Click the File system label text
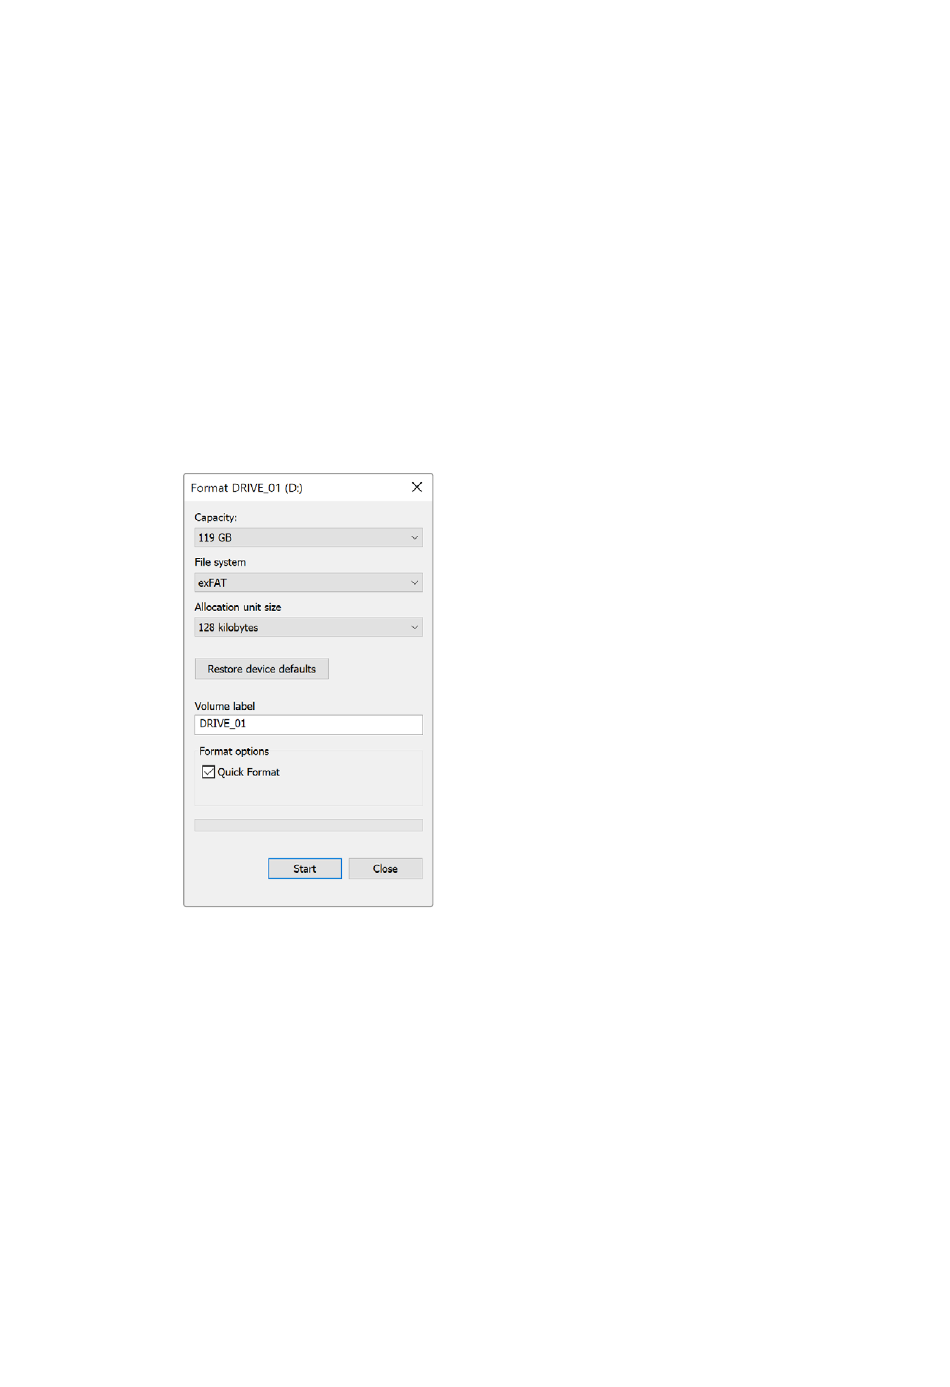This screenshot has width=950, height=1387. click(x=220, y=562)
